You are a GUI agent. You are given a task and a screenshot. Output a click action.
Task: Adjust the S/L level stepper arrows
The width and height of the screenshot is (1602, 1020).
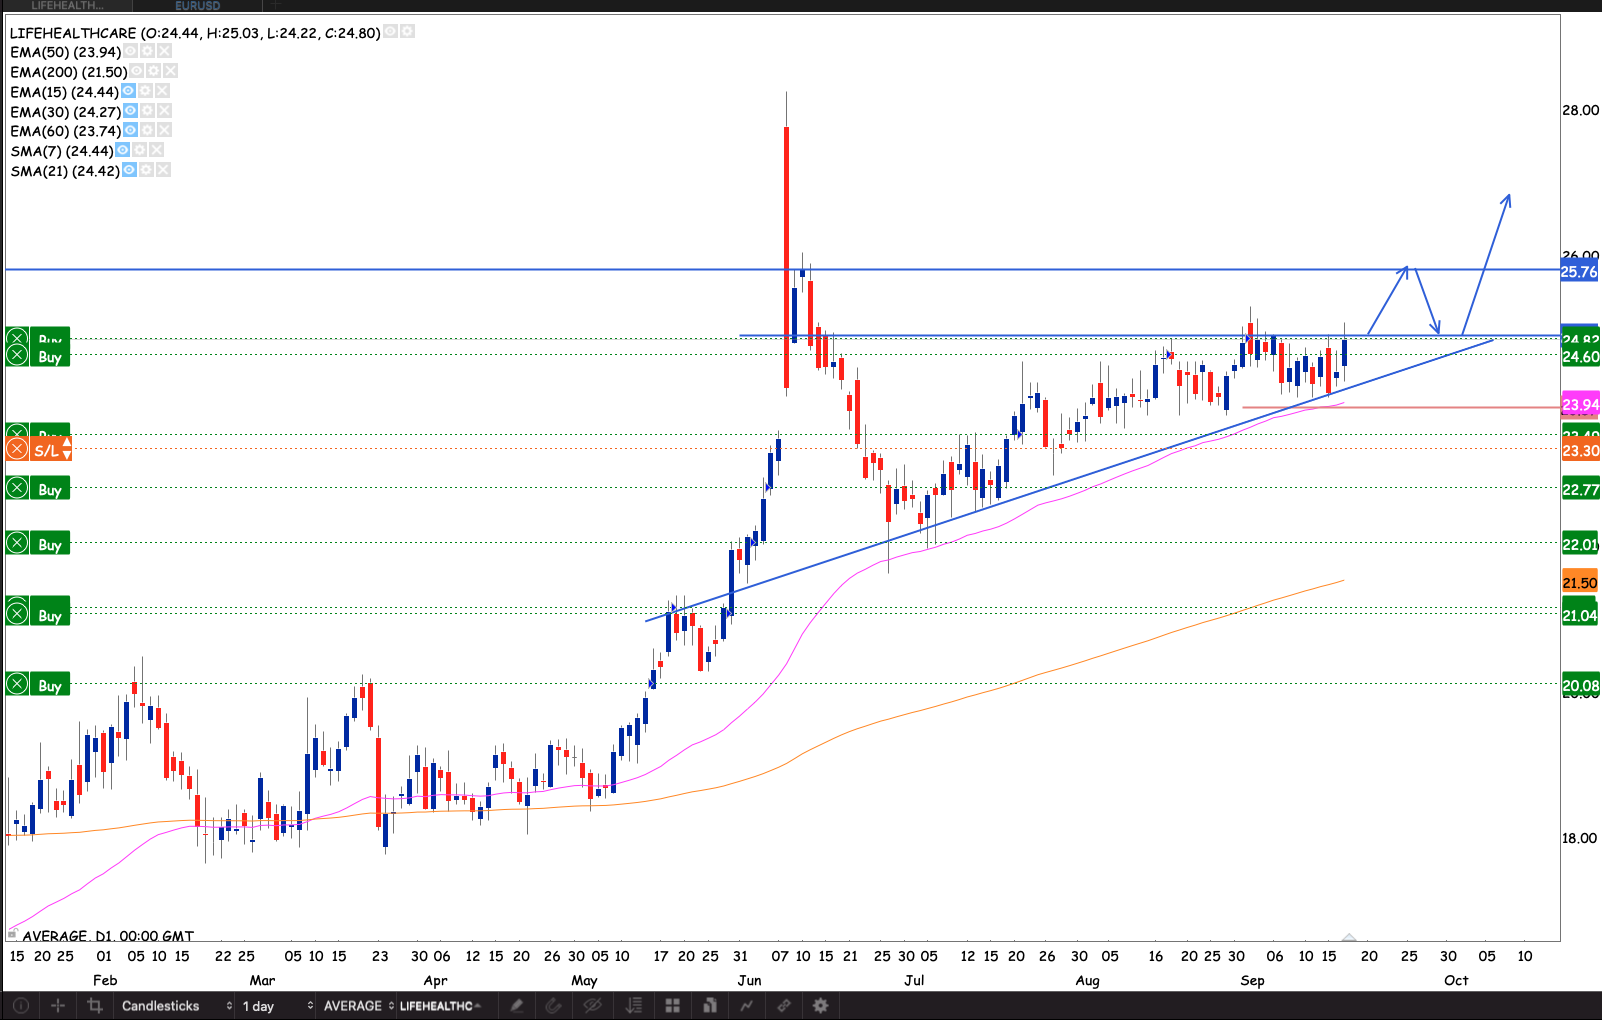(x=67, y=449)
